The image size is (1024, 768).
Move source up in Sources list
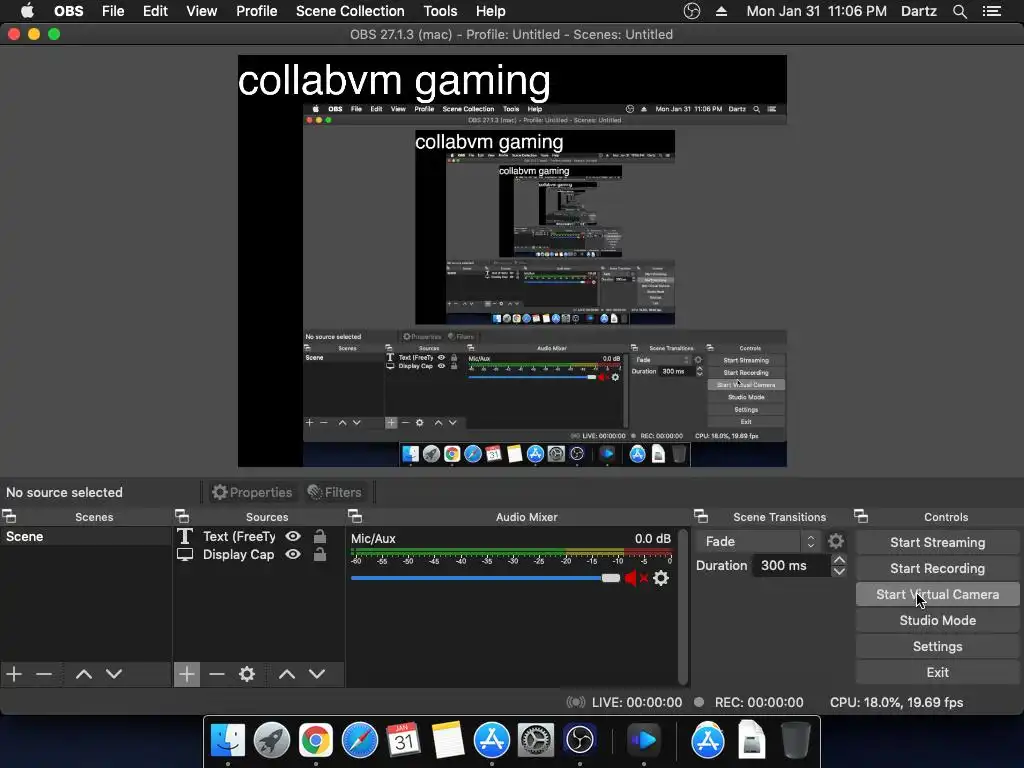click(x=287, y=674)
